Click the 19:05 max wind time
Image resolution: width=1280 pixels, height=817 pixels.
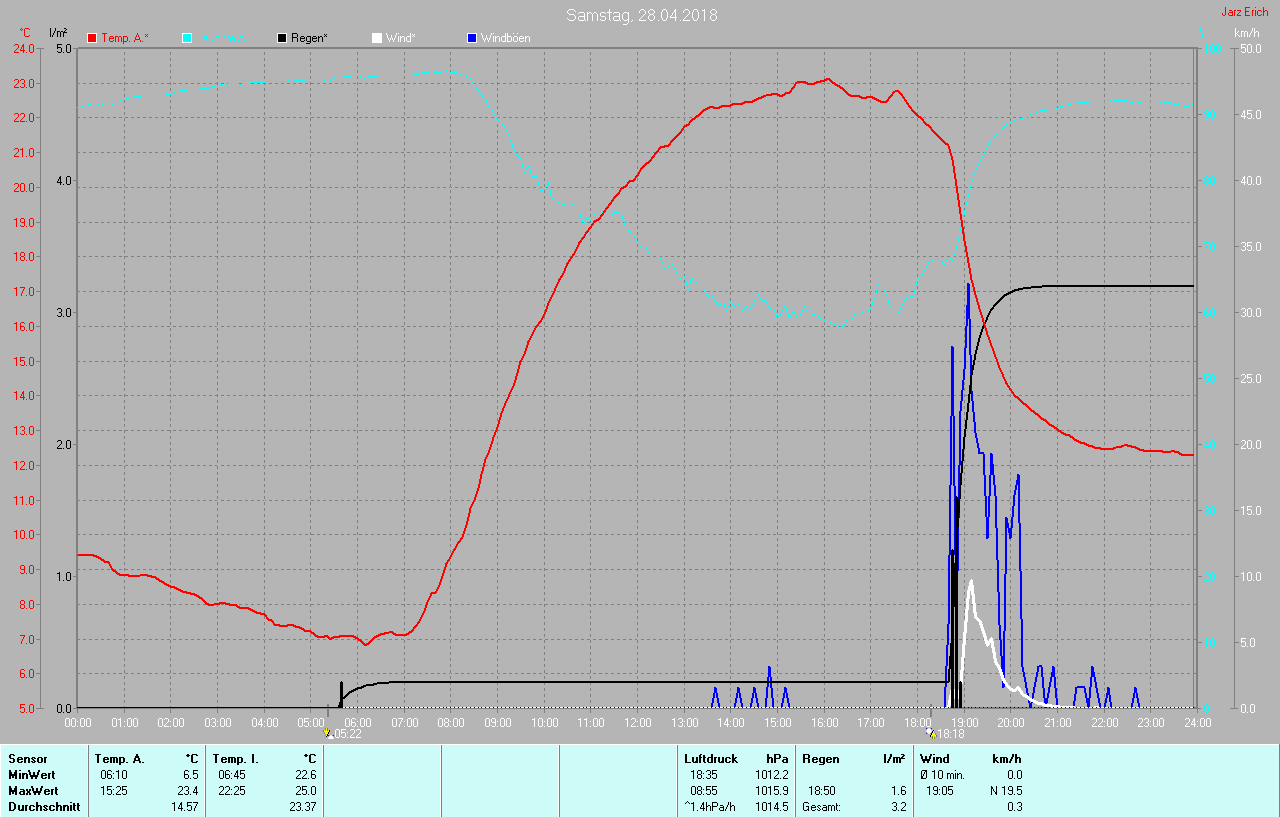(x=939, y=791)
